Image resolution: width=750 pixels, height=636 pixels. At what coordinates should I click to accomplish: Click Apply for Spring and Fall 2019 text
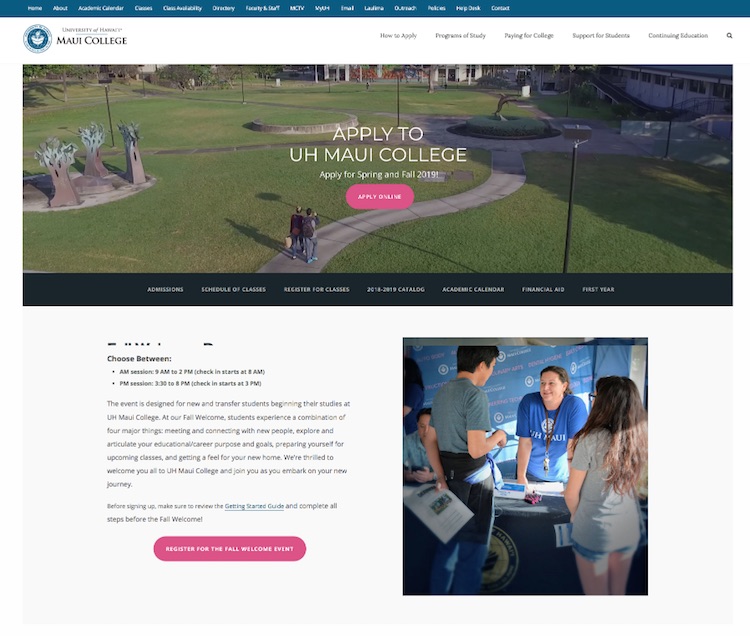[x=379, y=175]
